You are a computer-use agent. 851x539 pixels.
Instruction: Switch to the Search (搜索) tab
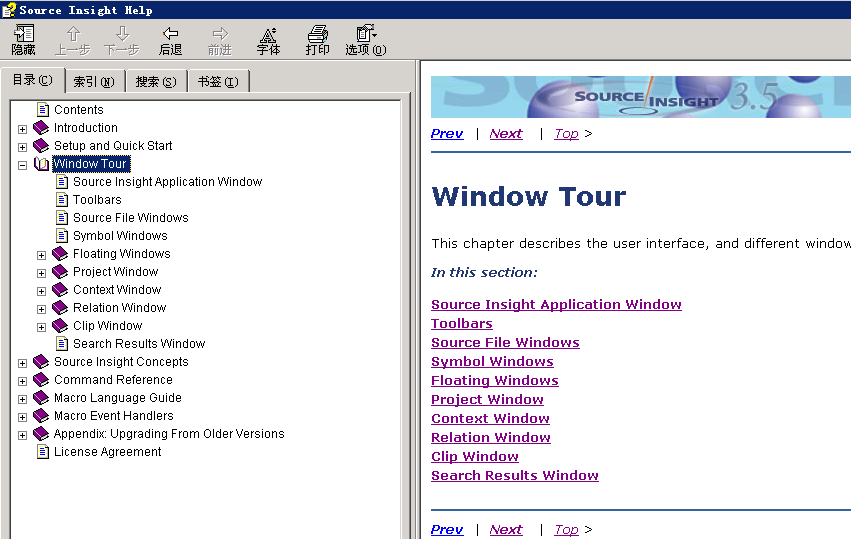156,81
